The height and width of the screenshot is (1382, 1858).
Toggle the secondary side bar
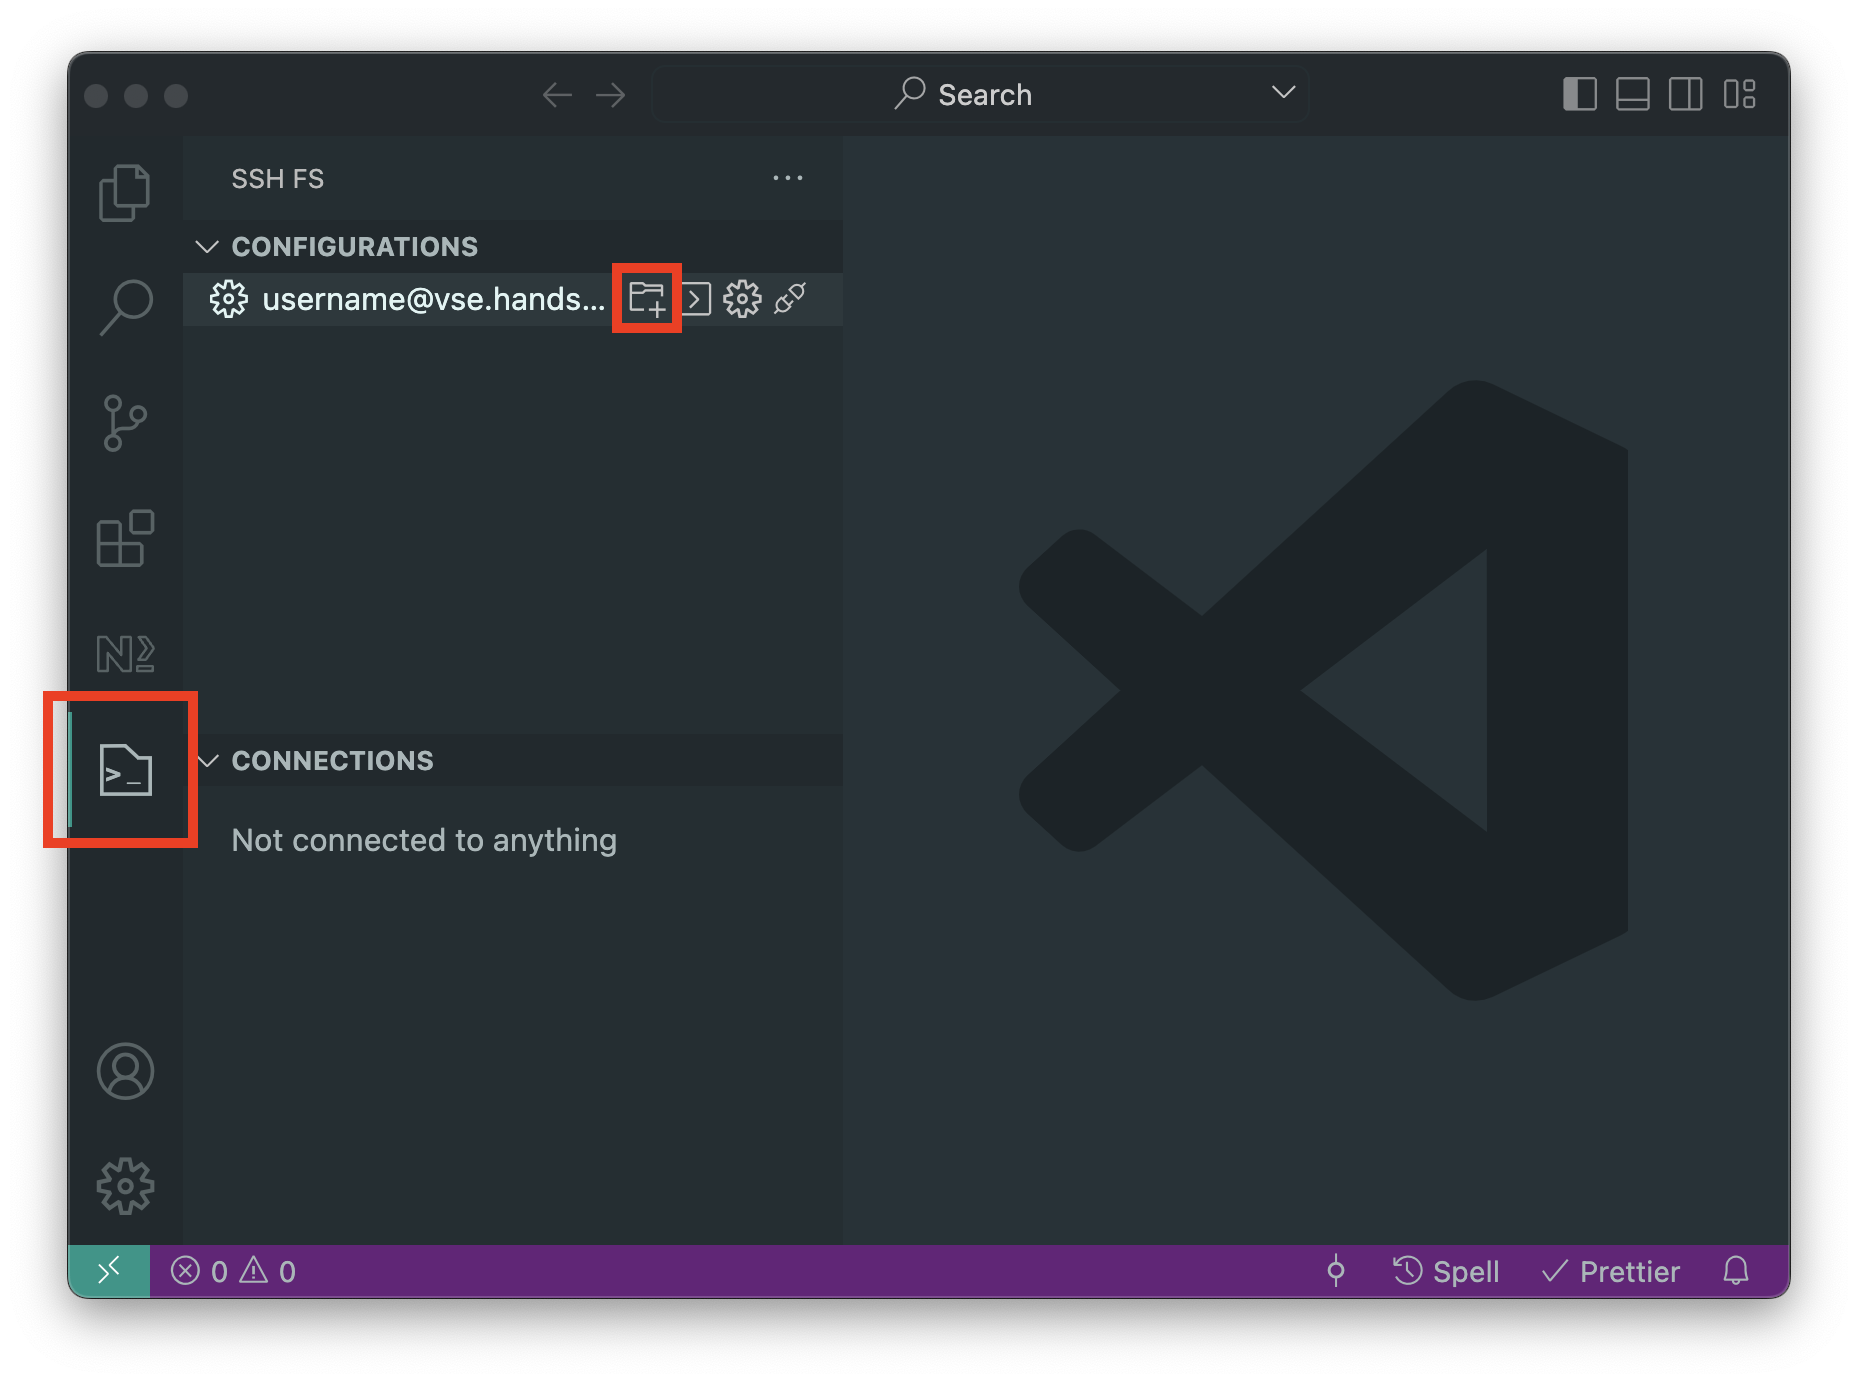click(x=1685, y=95)
